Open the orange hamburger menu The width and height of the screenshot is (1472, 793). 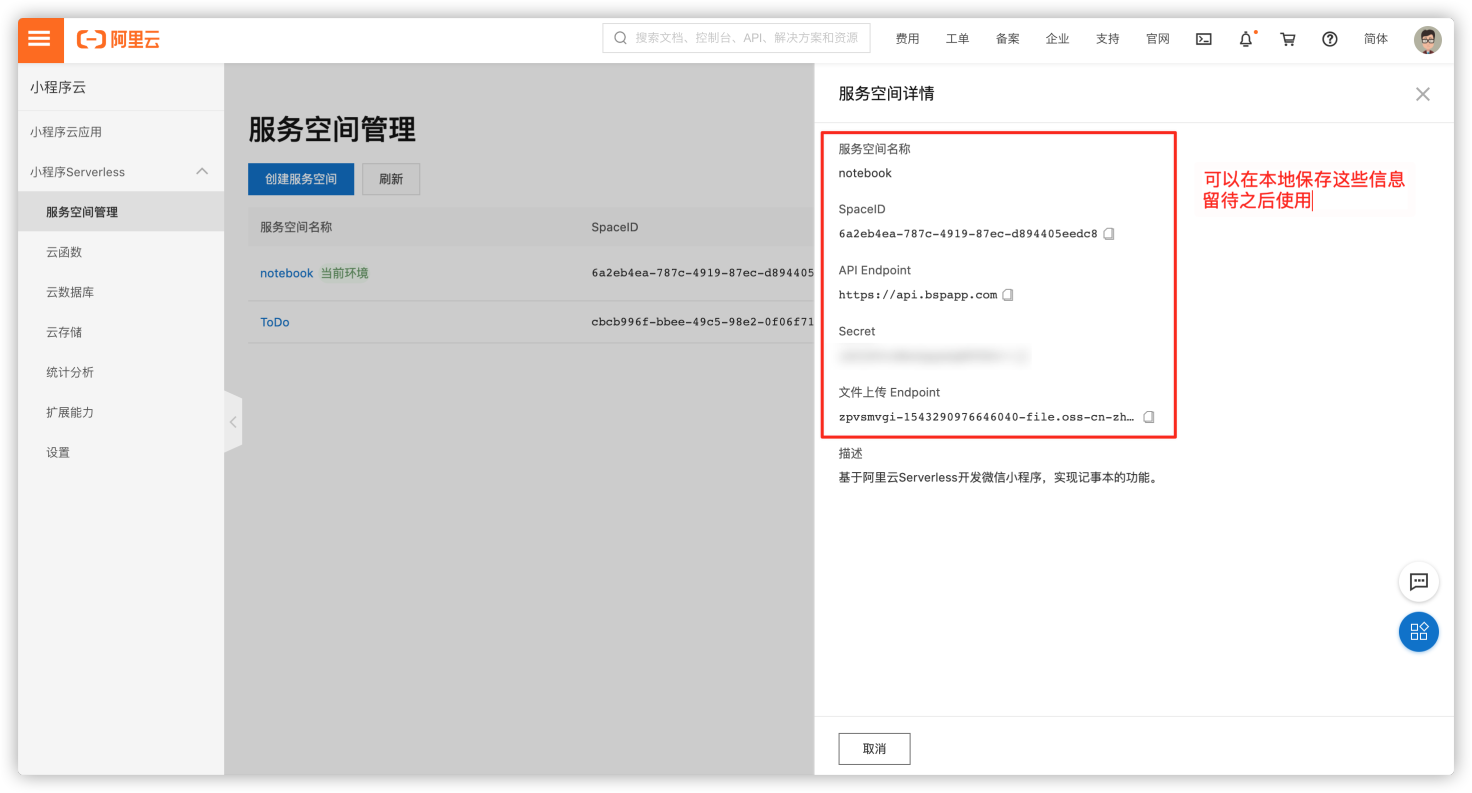tap(40, 39)
